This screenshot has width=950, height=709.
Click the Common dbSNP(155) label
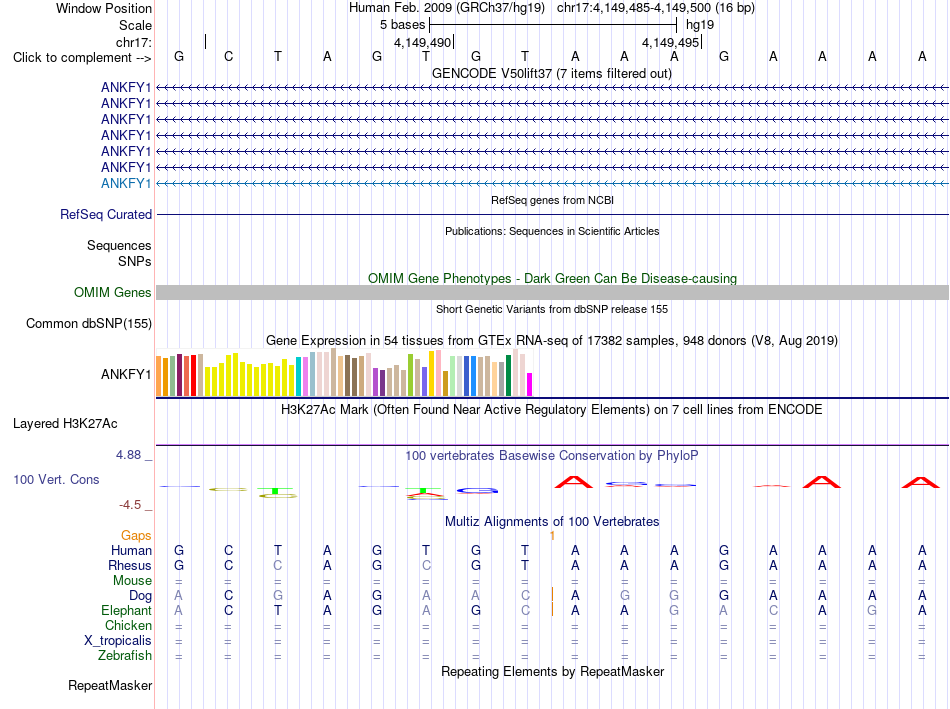click(x=89, y=324)
